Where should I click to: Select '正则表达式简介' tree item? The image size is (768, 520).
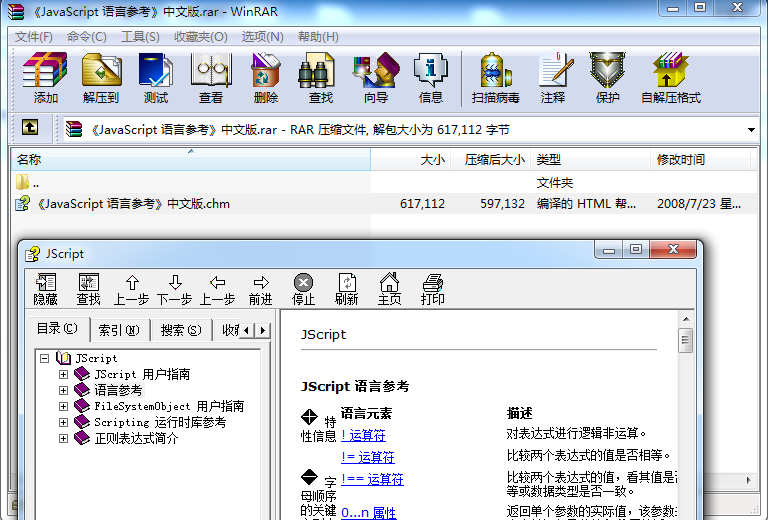coord(136,438)
